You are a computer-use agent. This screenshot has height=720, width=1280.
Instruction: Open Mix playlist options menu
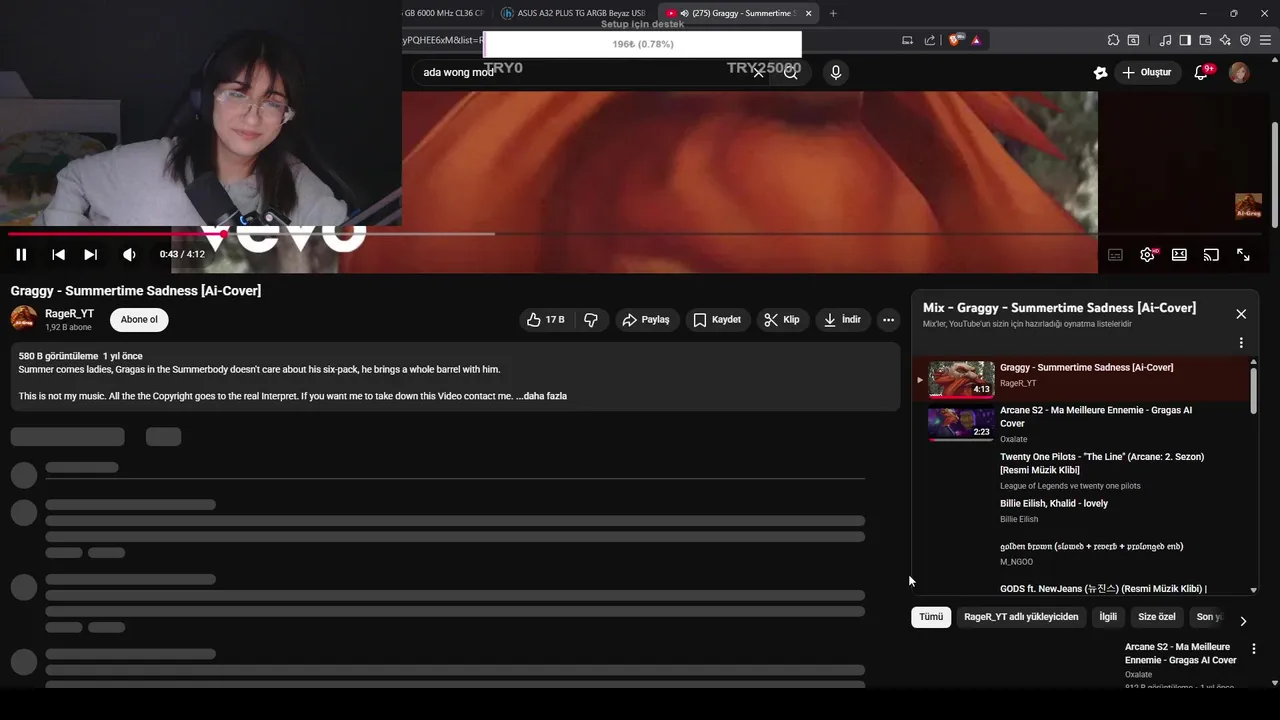point(1241,343)
